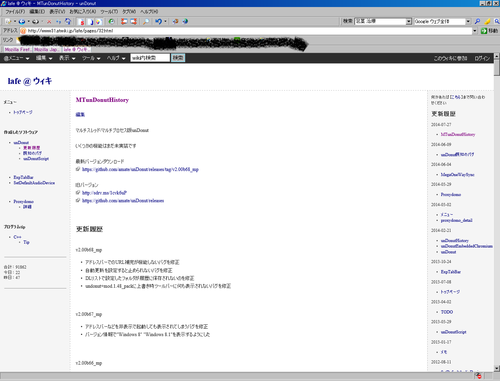This screenshot has height=381, width=500.
Task: Open the ファイル(F) menu
Action: (x=15, y=12)
